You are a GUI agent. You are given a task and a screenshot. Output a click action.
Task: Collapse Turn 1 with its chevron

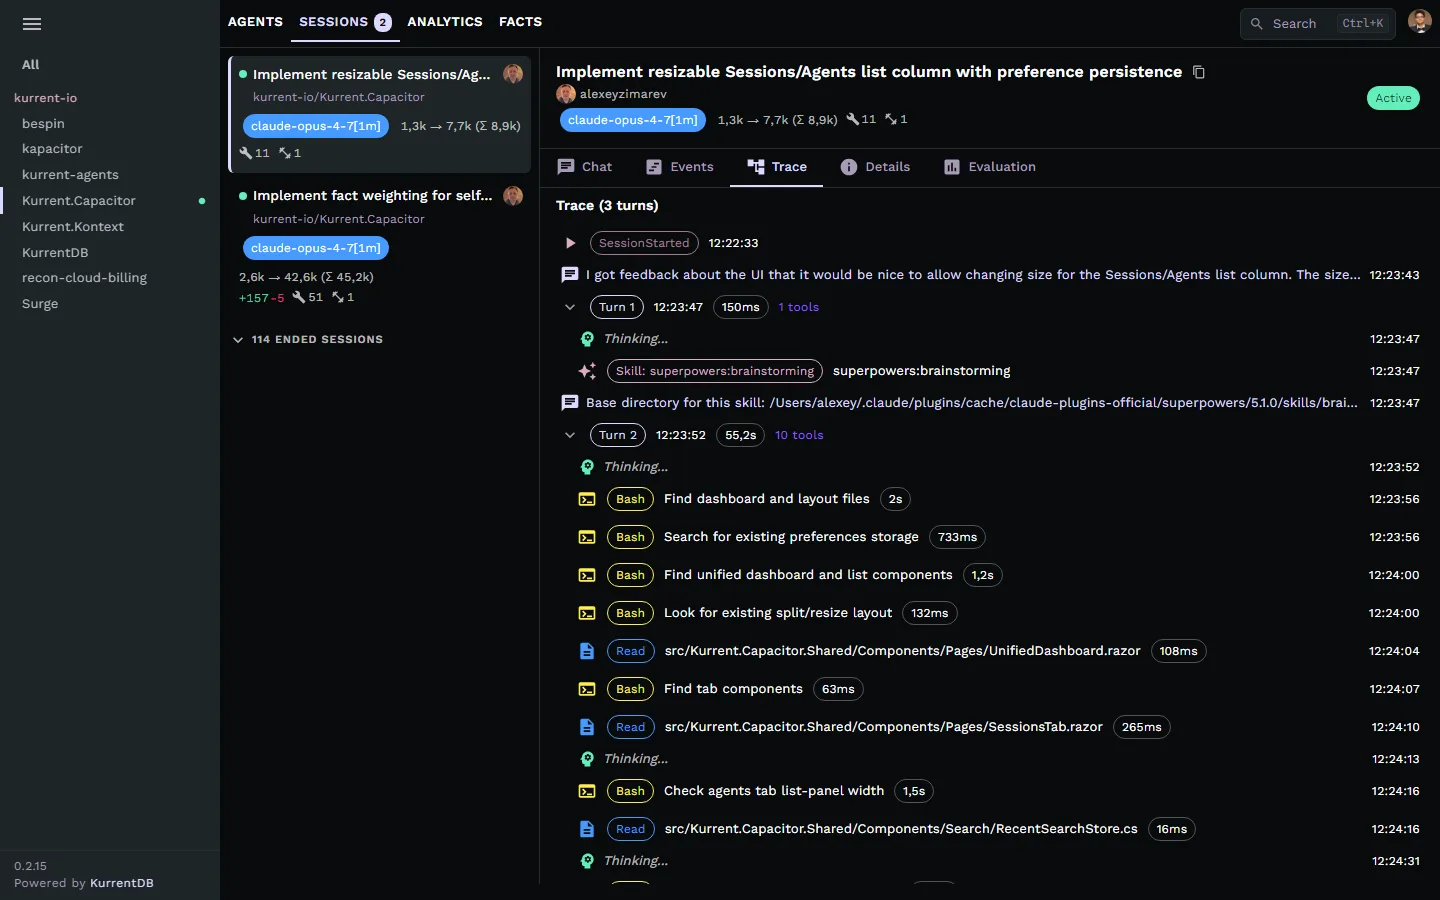point(570,307)
